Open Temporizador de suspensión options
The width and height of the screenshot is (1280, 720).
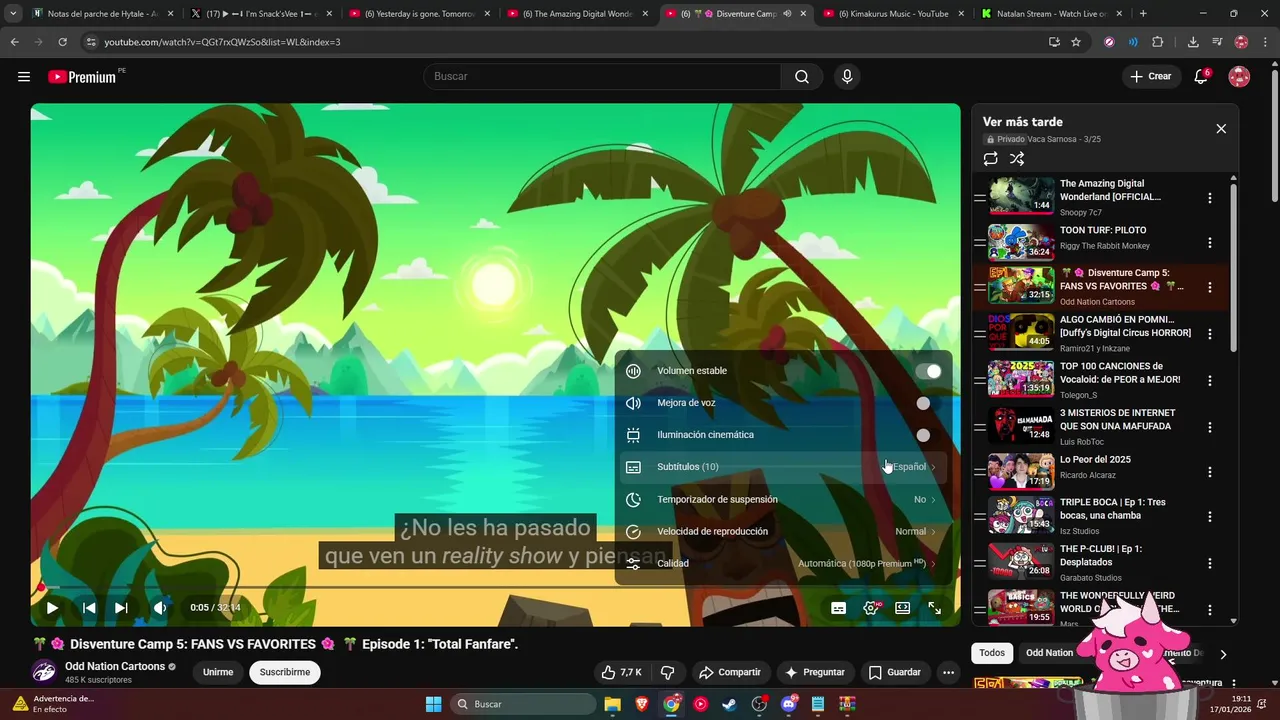coord(783,499)
